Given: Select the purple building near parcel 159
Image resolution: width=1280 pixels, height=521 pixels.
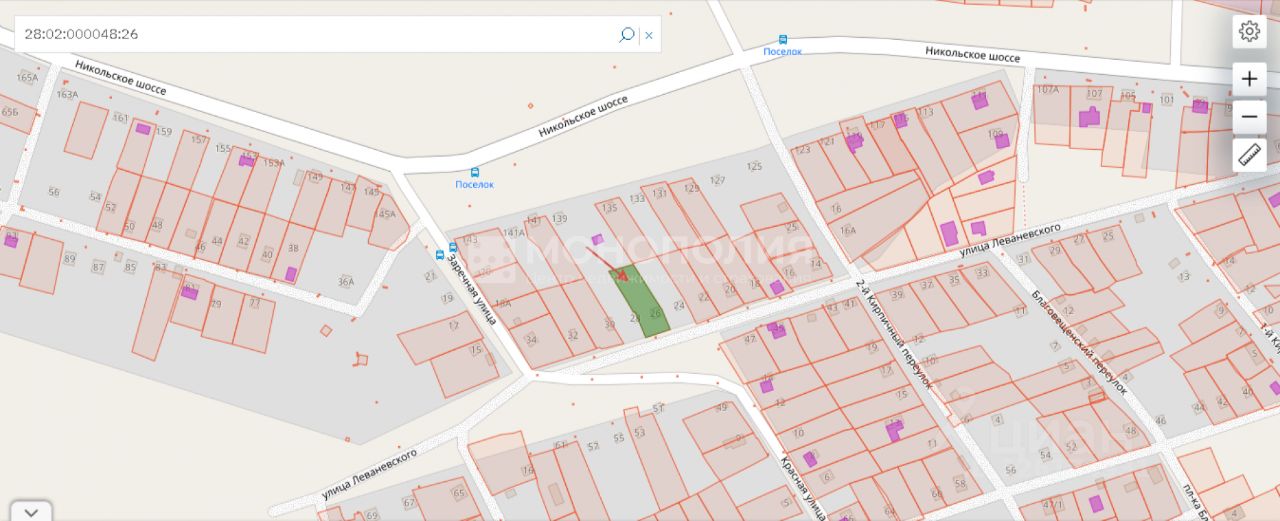Looking at the screenshot, I should pyautogui.click(x=143, y=129).
